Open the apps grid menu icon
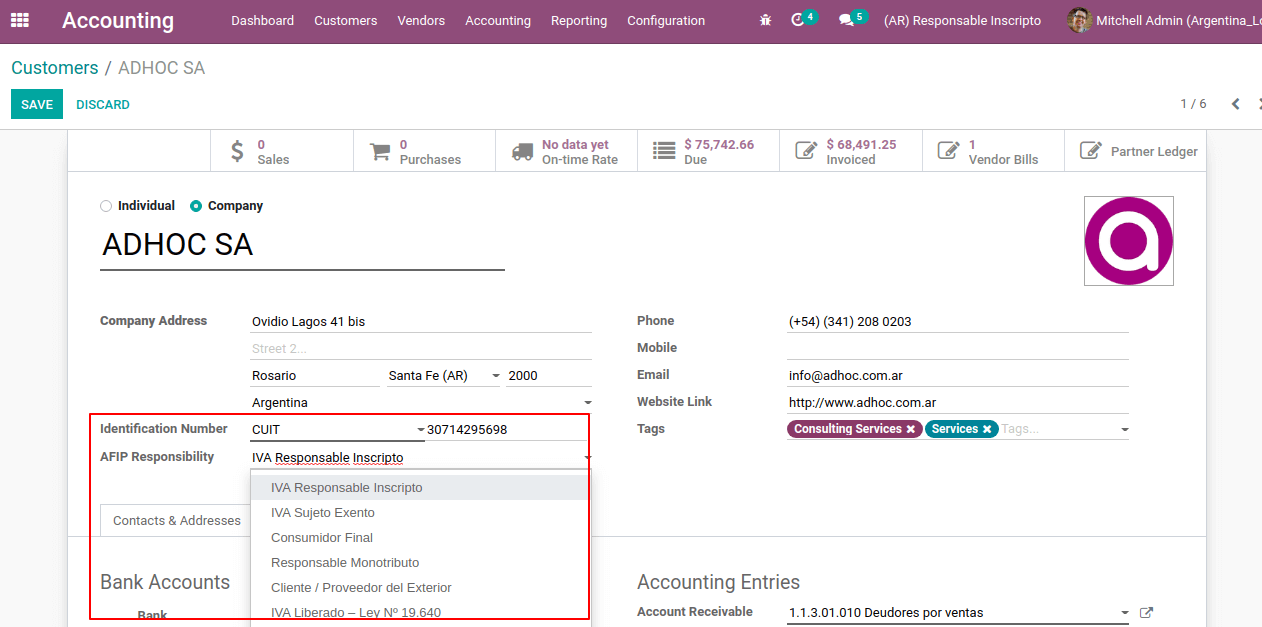 tap(20, 20)
